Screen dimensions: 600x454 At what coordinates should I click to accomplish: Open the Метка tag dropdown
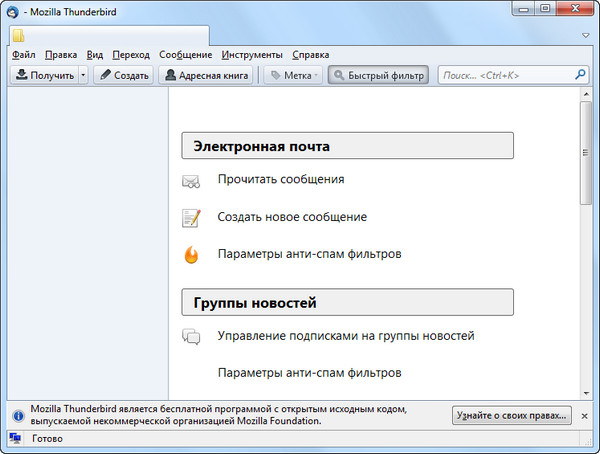coord(293,75)
